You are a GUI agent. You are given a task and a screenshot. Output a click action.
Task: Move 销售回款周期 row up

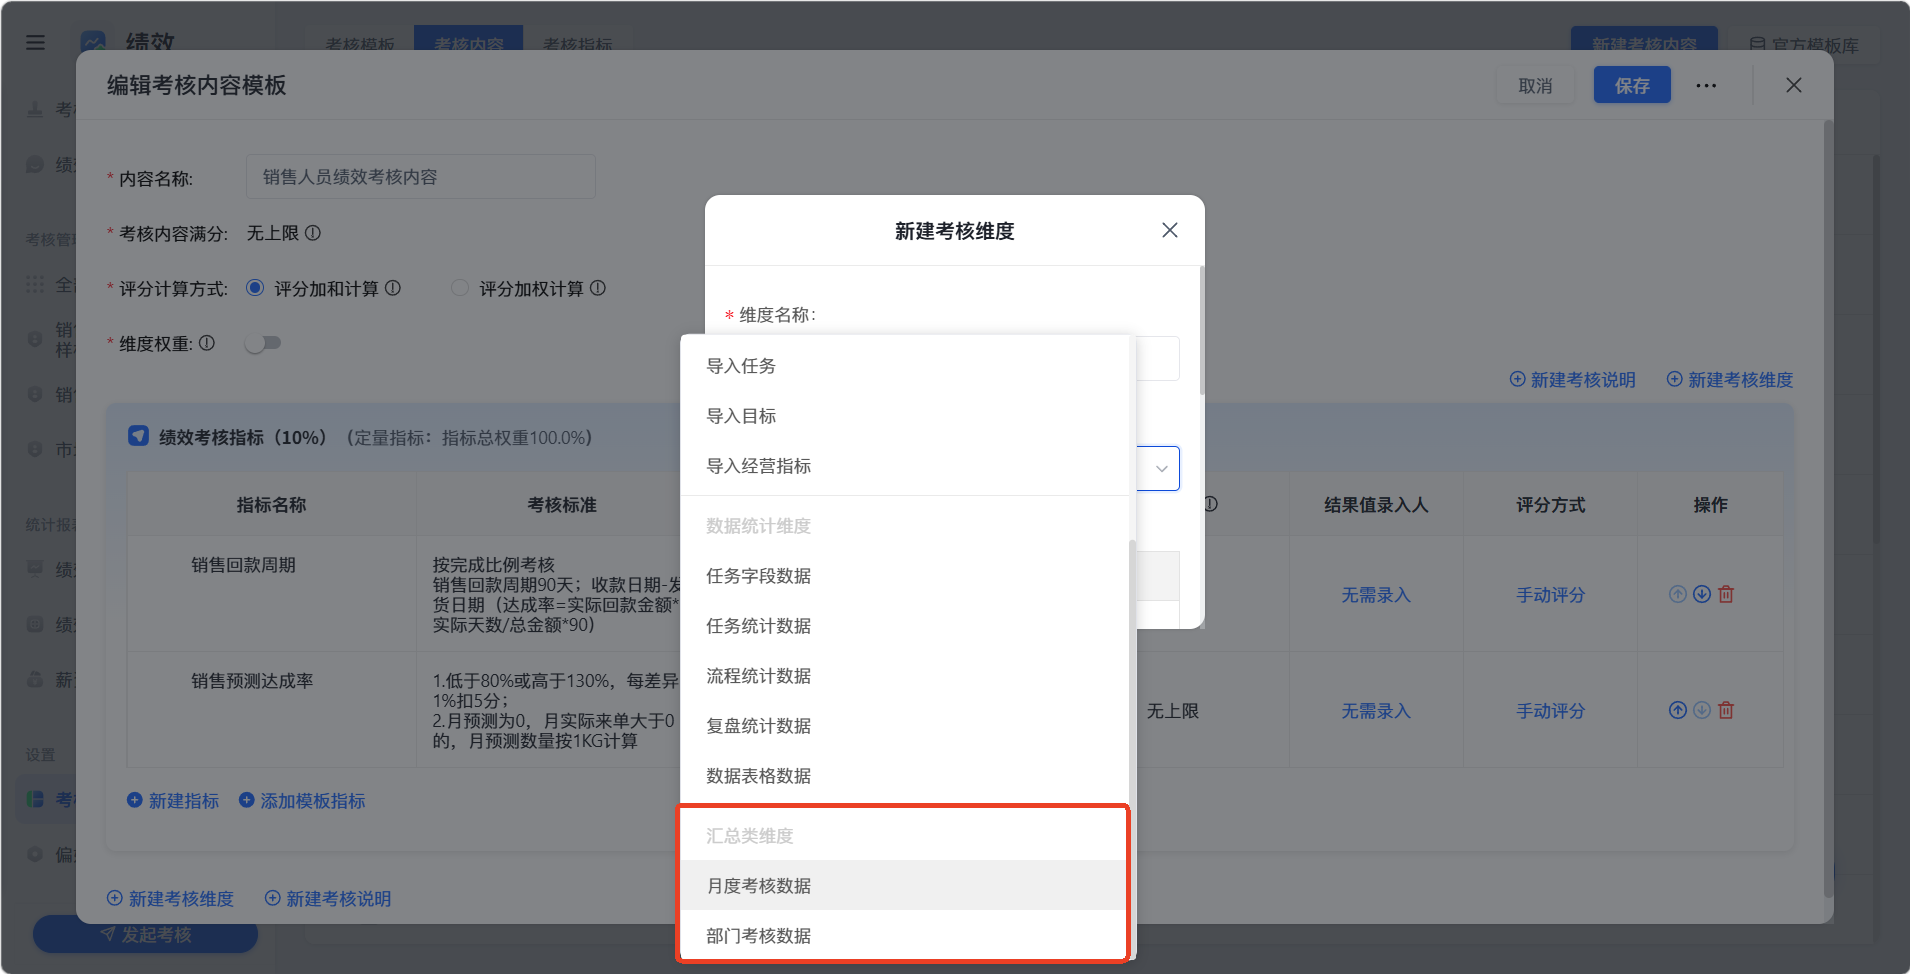(1678, 594)
